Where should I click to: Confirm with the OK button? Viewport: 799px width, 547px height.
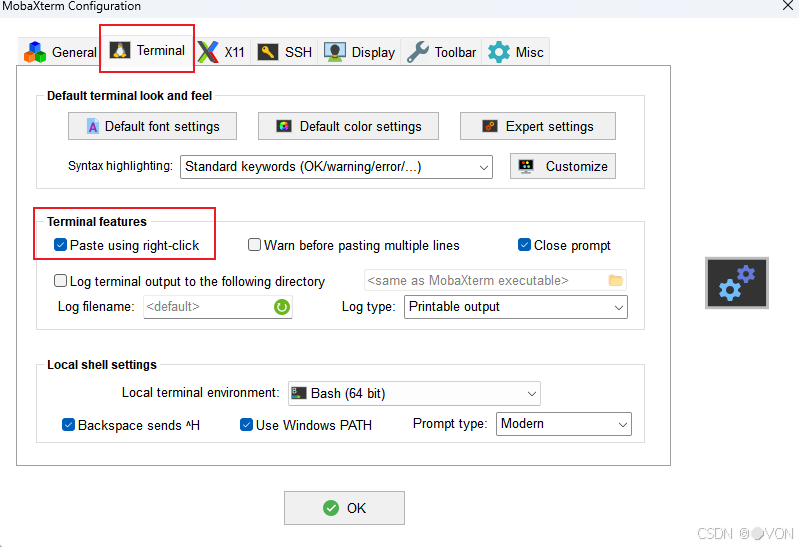coord(344,508)
